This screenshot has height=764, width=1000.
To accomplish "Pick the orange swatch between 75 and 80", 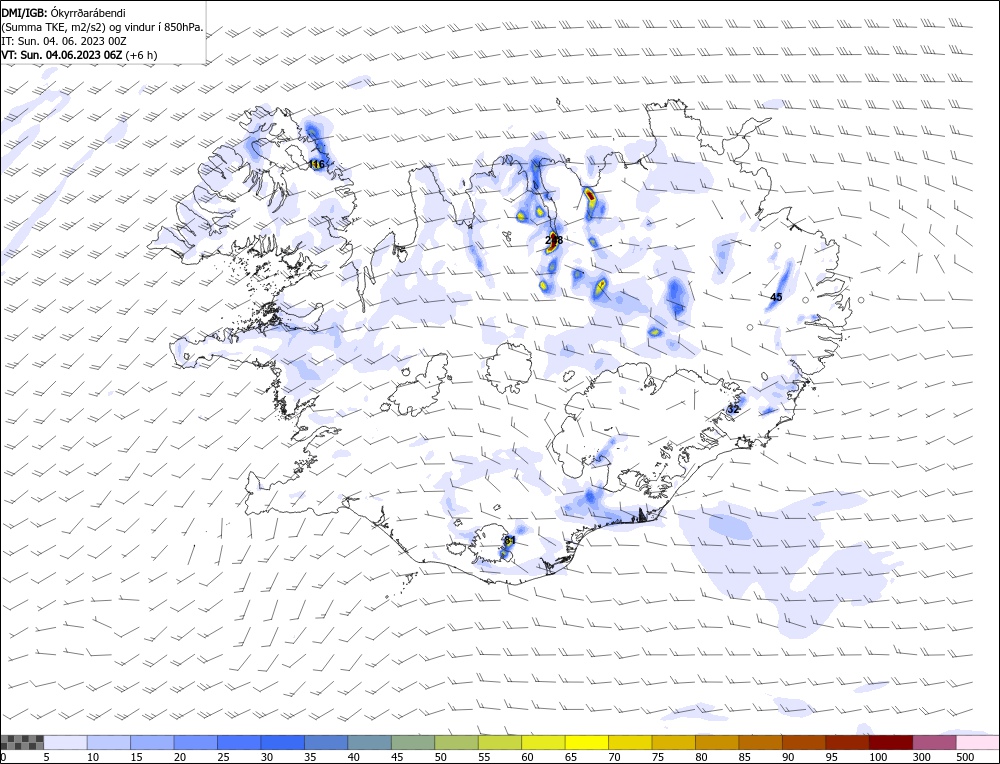I will click(673, 742).
